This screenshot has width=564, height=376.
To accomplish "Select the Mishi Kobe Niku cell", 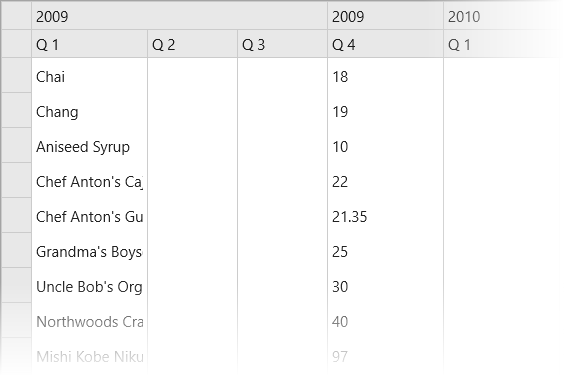I will point(90,357).
